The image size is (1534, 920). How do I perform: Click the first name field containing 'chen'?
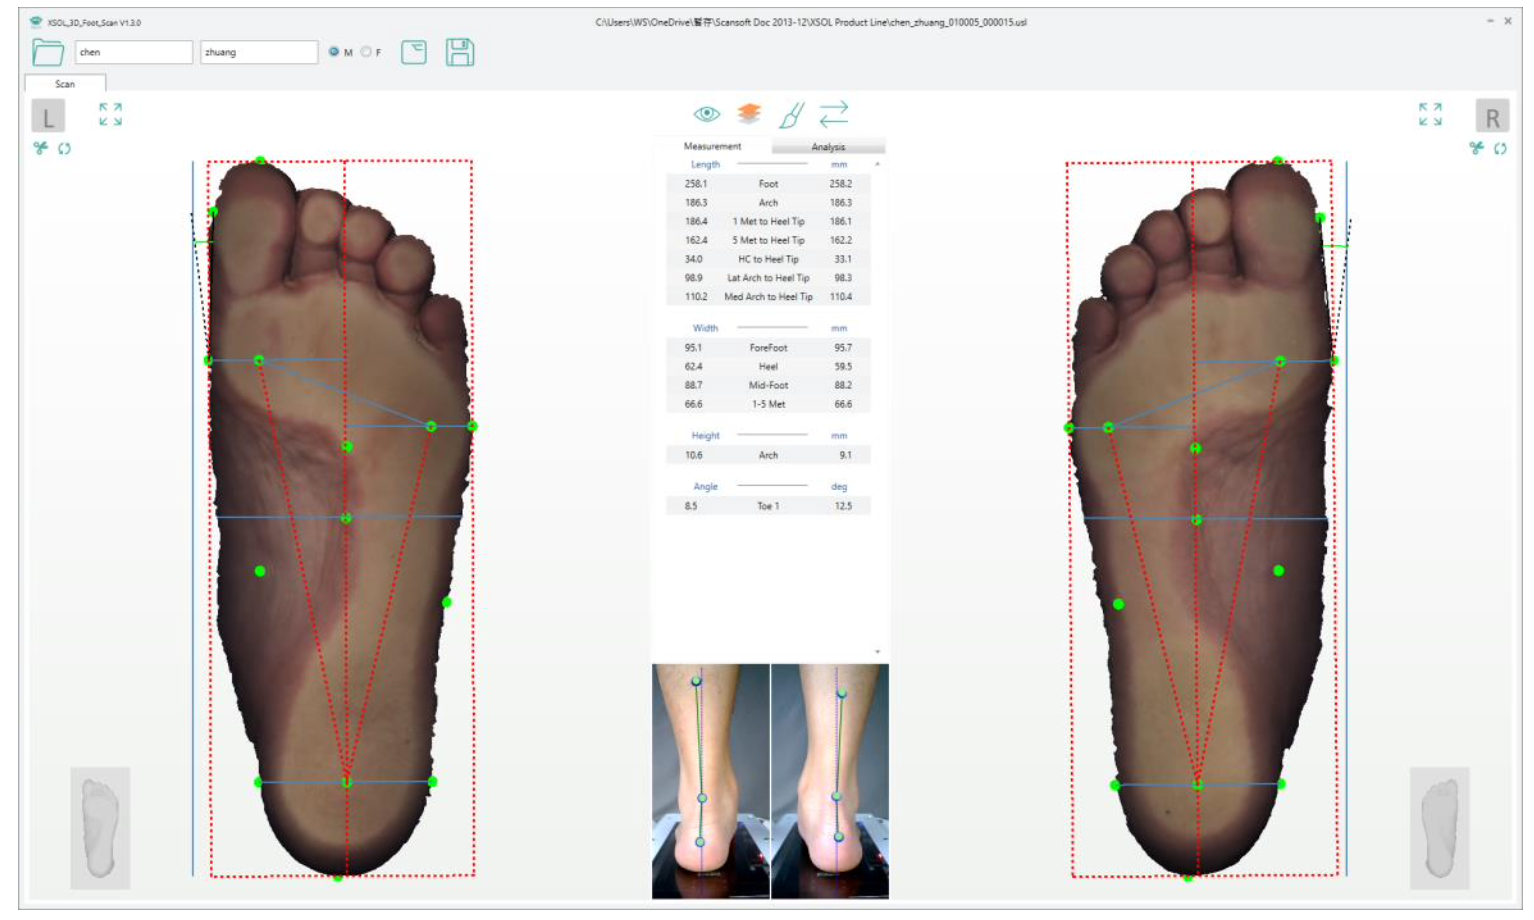(133, 52)
